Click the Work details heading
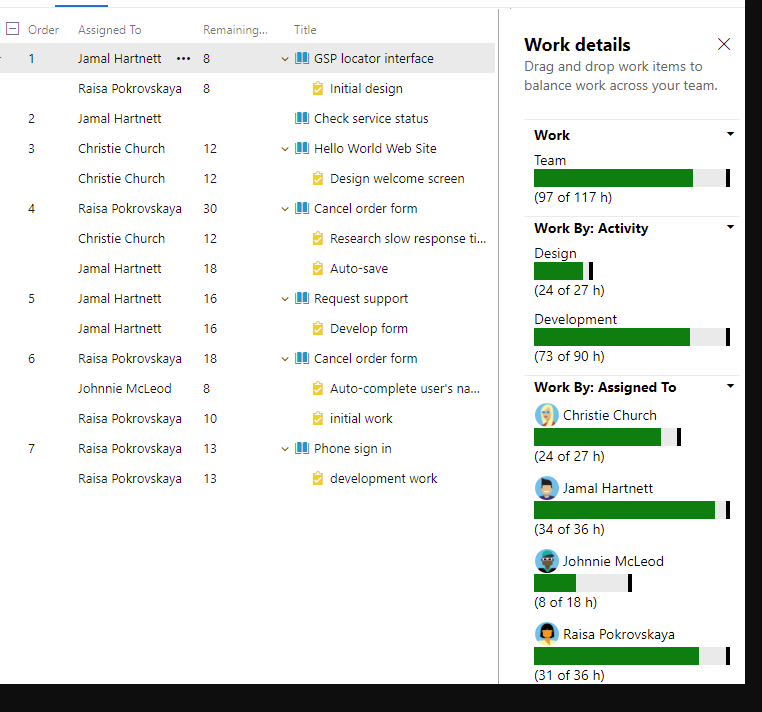The width and height of the screenshot is (762, 712). (577, 44)
